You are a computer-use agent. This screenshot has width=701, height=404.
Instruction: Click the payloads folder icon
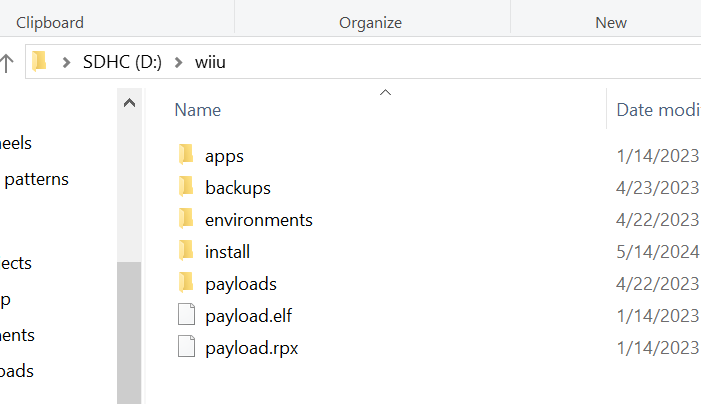coord(186,283)
